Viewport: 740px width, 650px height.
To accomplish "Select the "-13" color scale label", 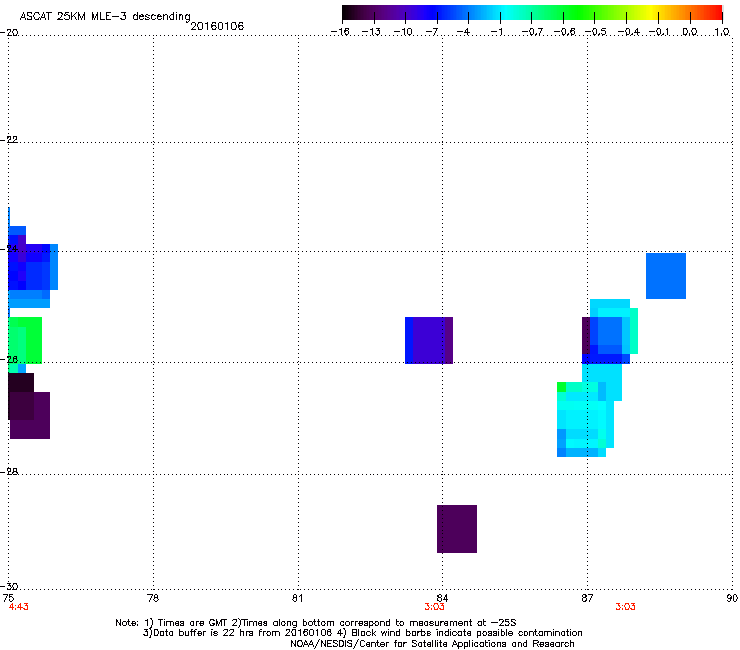I will pyautogui.click(x=371, y=32).
